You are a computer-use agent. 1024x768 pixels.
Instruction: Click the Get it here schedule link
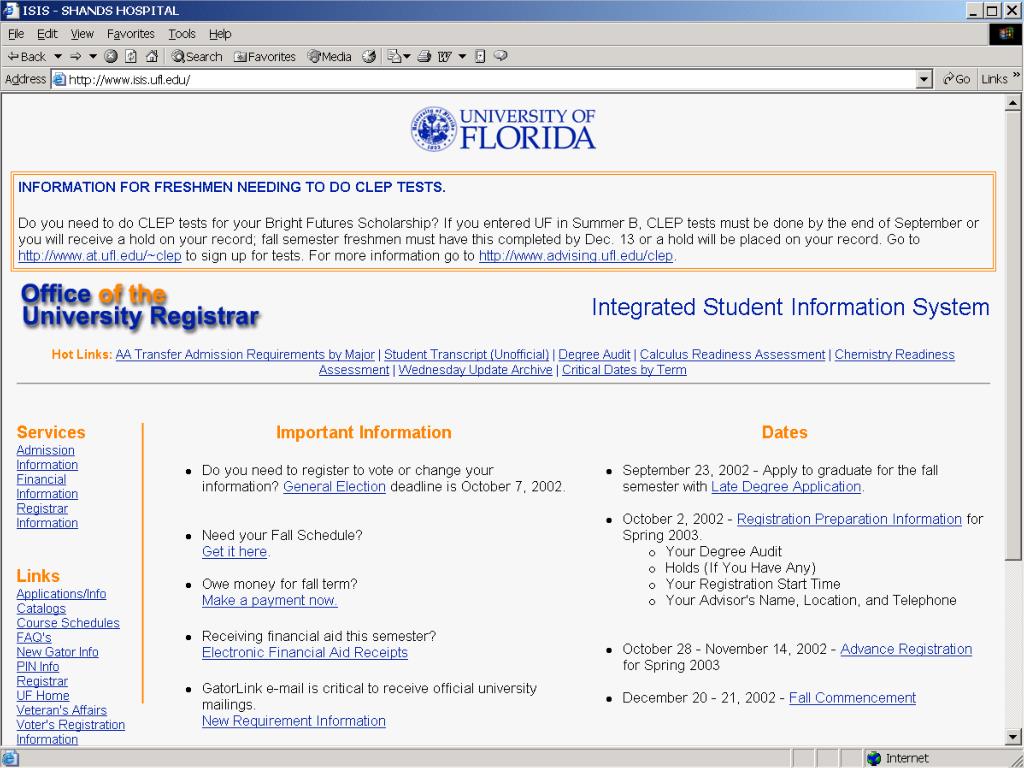pyautogui.click(x=234, y=551)
